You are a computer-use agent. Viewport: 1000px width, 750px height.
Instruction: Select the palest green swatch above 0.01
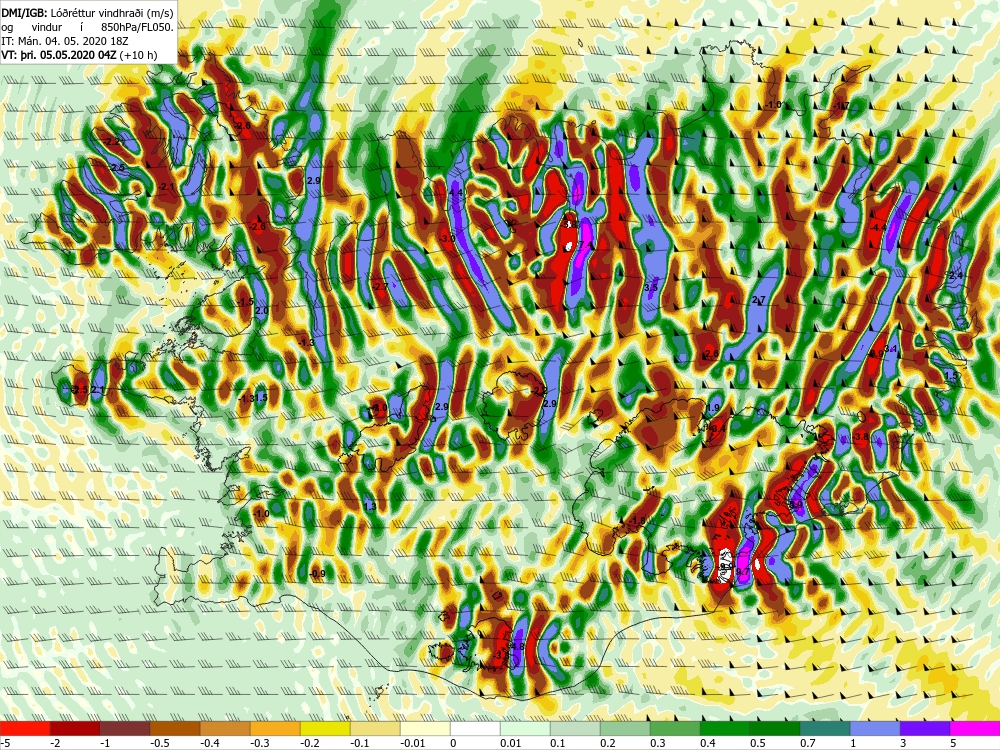pyautogui.click(x=525, y=728)
